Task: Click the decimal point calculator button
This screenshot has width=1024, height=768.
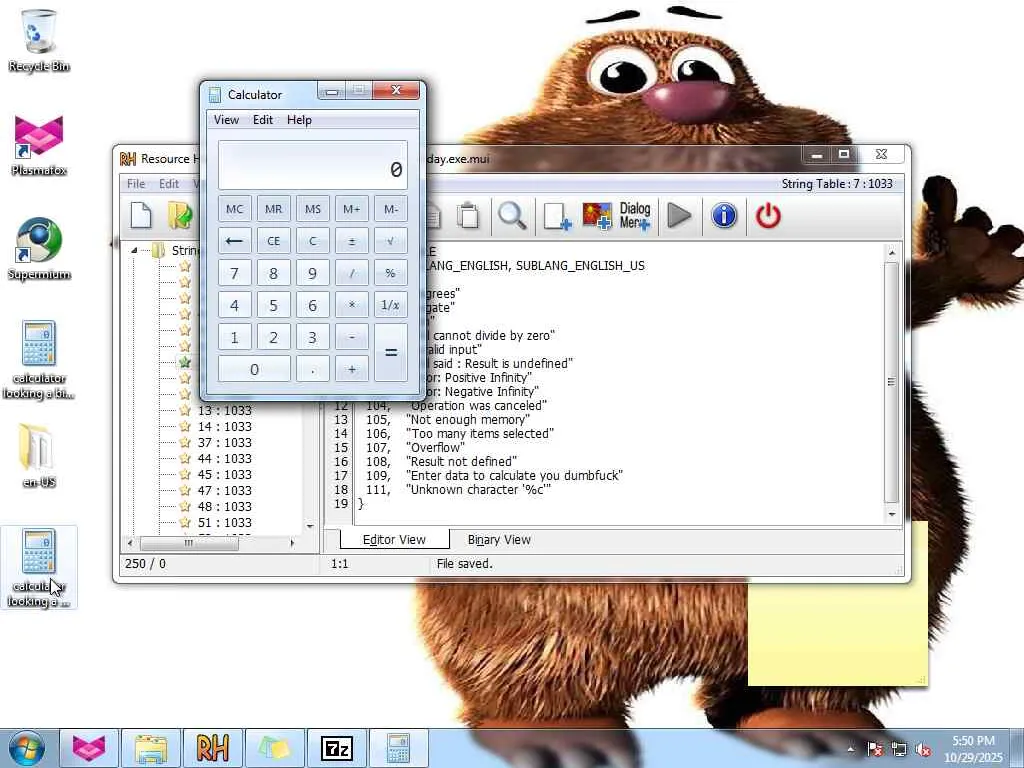Action: [313, 369]
